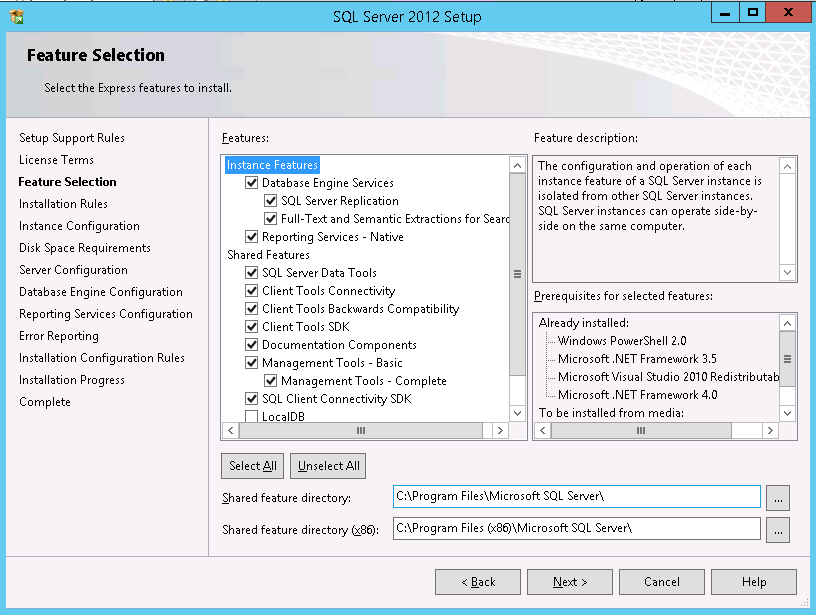Screen dimensions: 816x615
Task: Select Microsoft .NET Framework 3.5 prerequisite
Action: coord(637,359)
